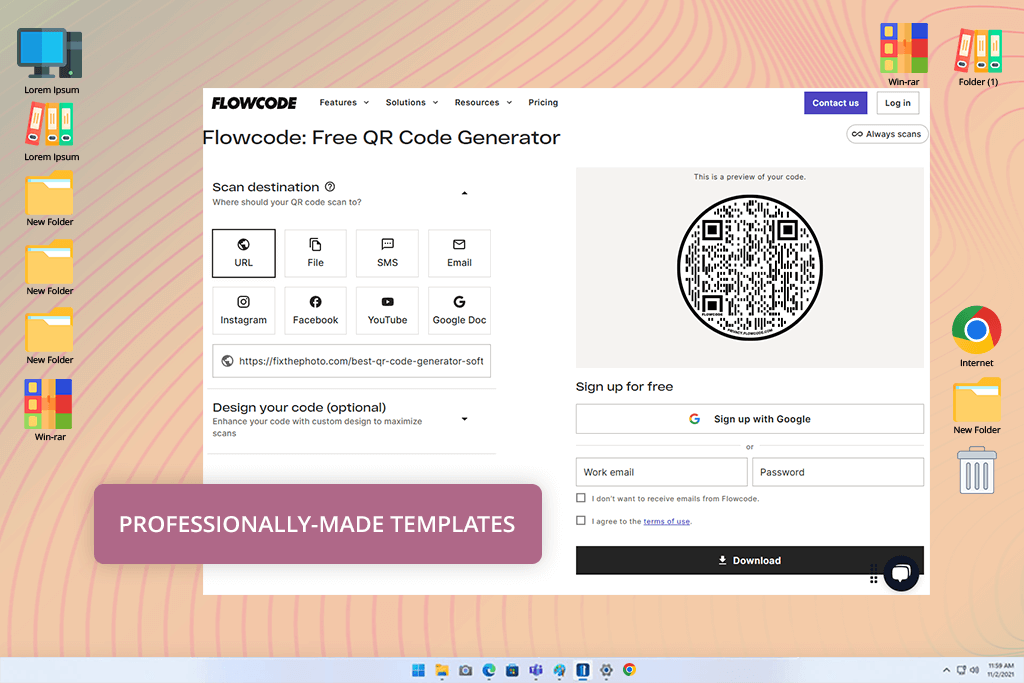
Task: Open Microsoft Teams from the taskbar
Action: 536,670
